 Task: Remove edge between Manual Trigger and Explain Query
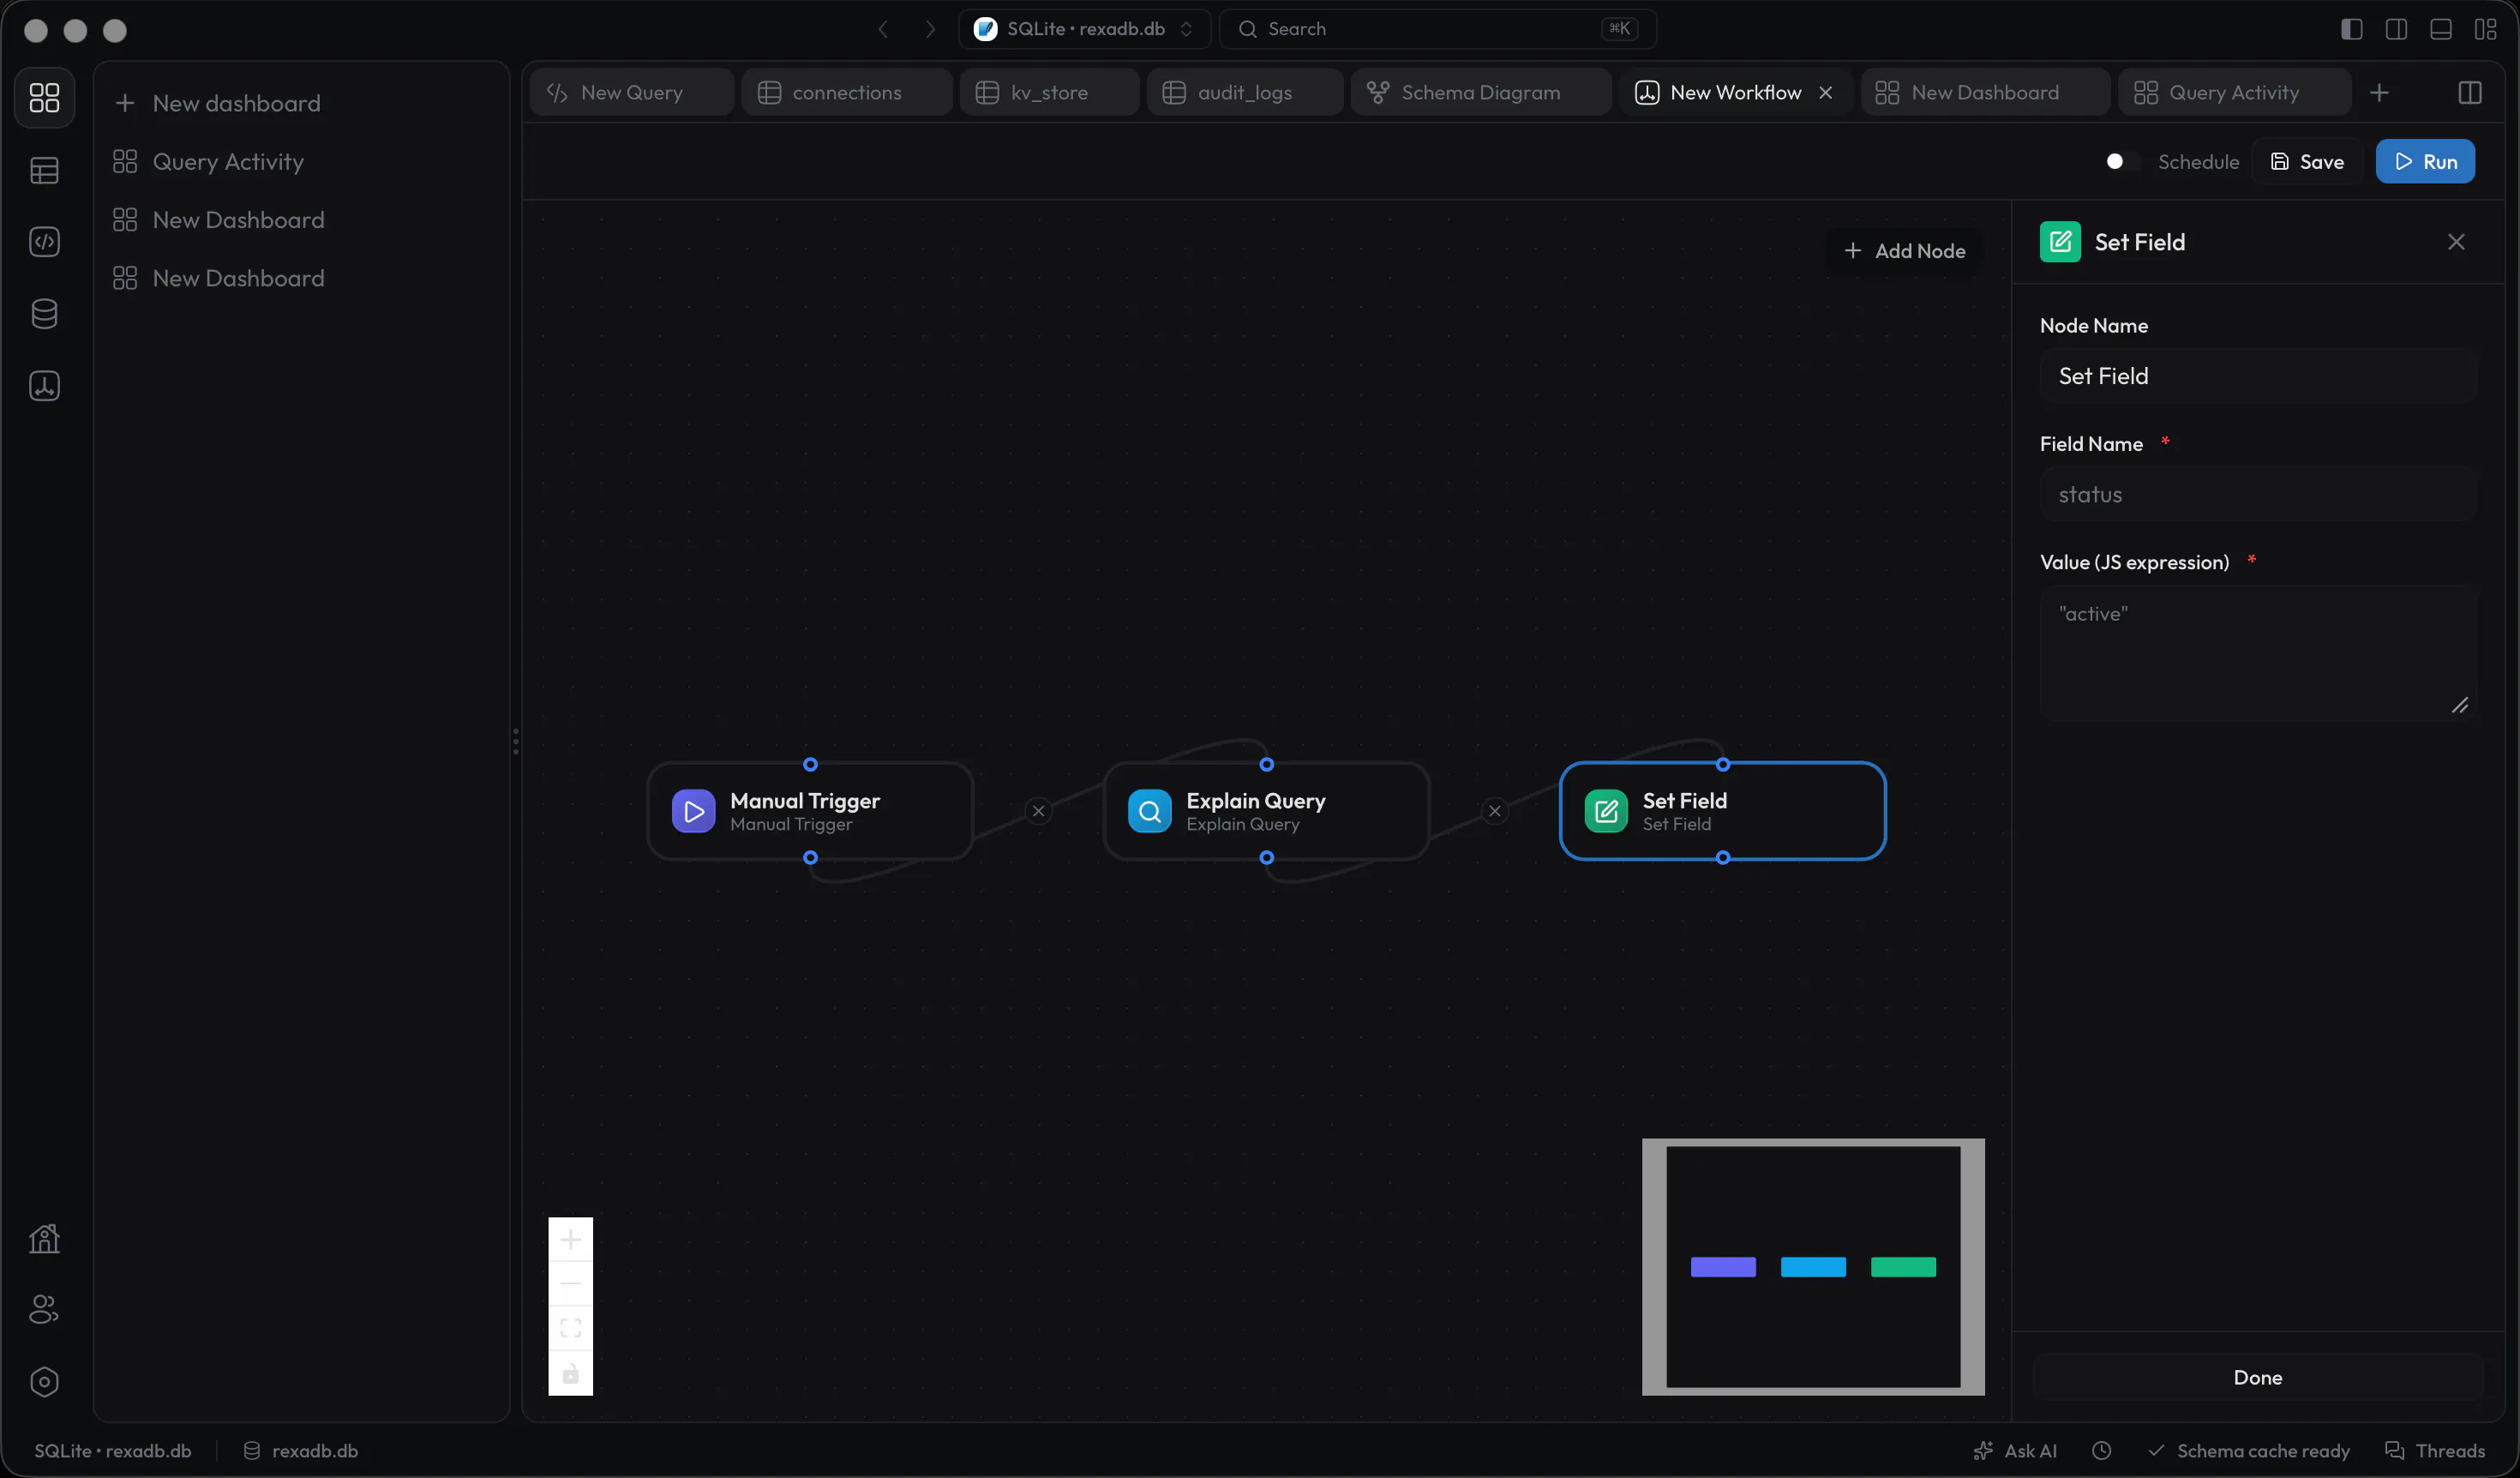(1038, 811)
